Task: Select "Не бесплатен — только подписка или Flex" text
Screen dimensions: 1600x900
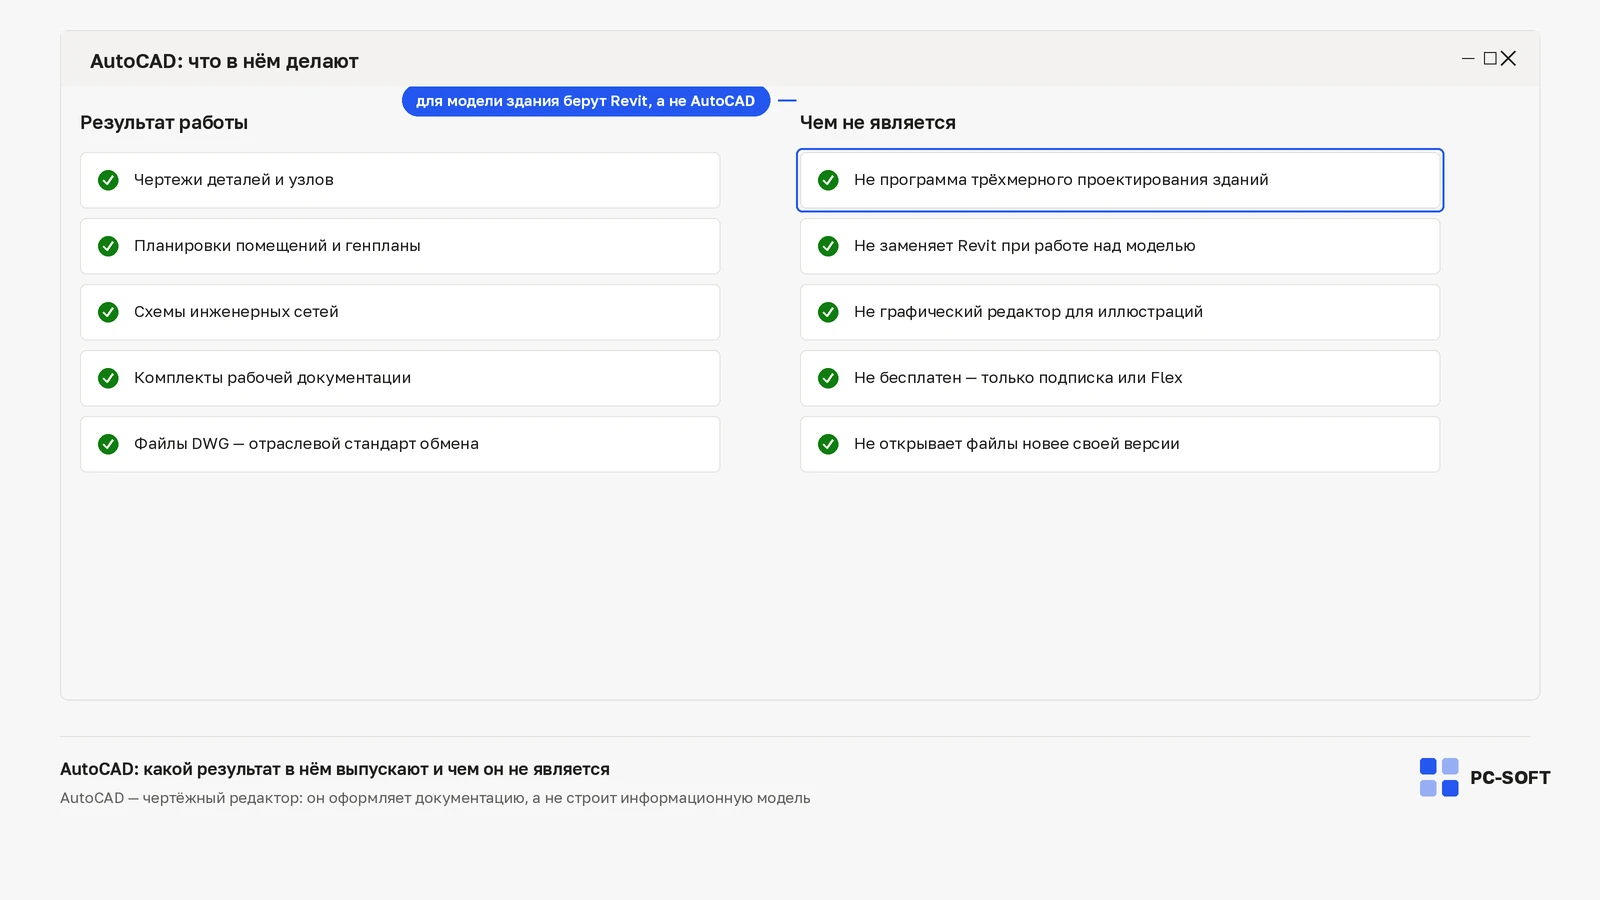Action: point(1018,378)
